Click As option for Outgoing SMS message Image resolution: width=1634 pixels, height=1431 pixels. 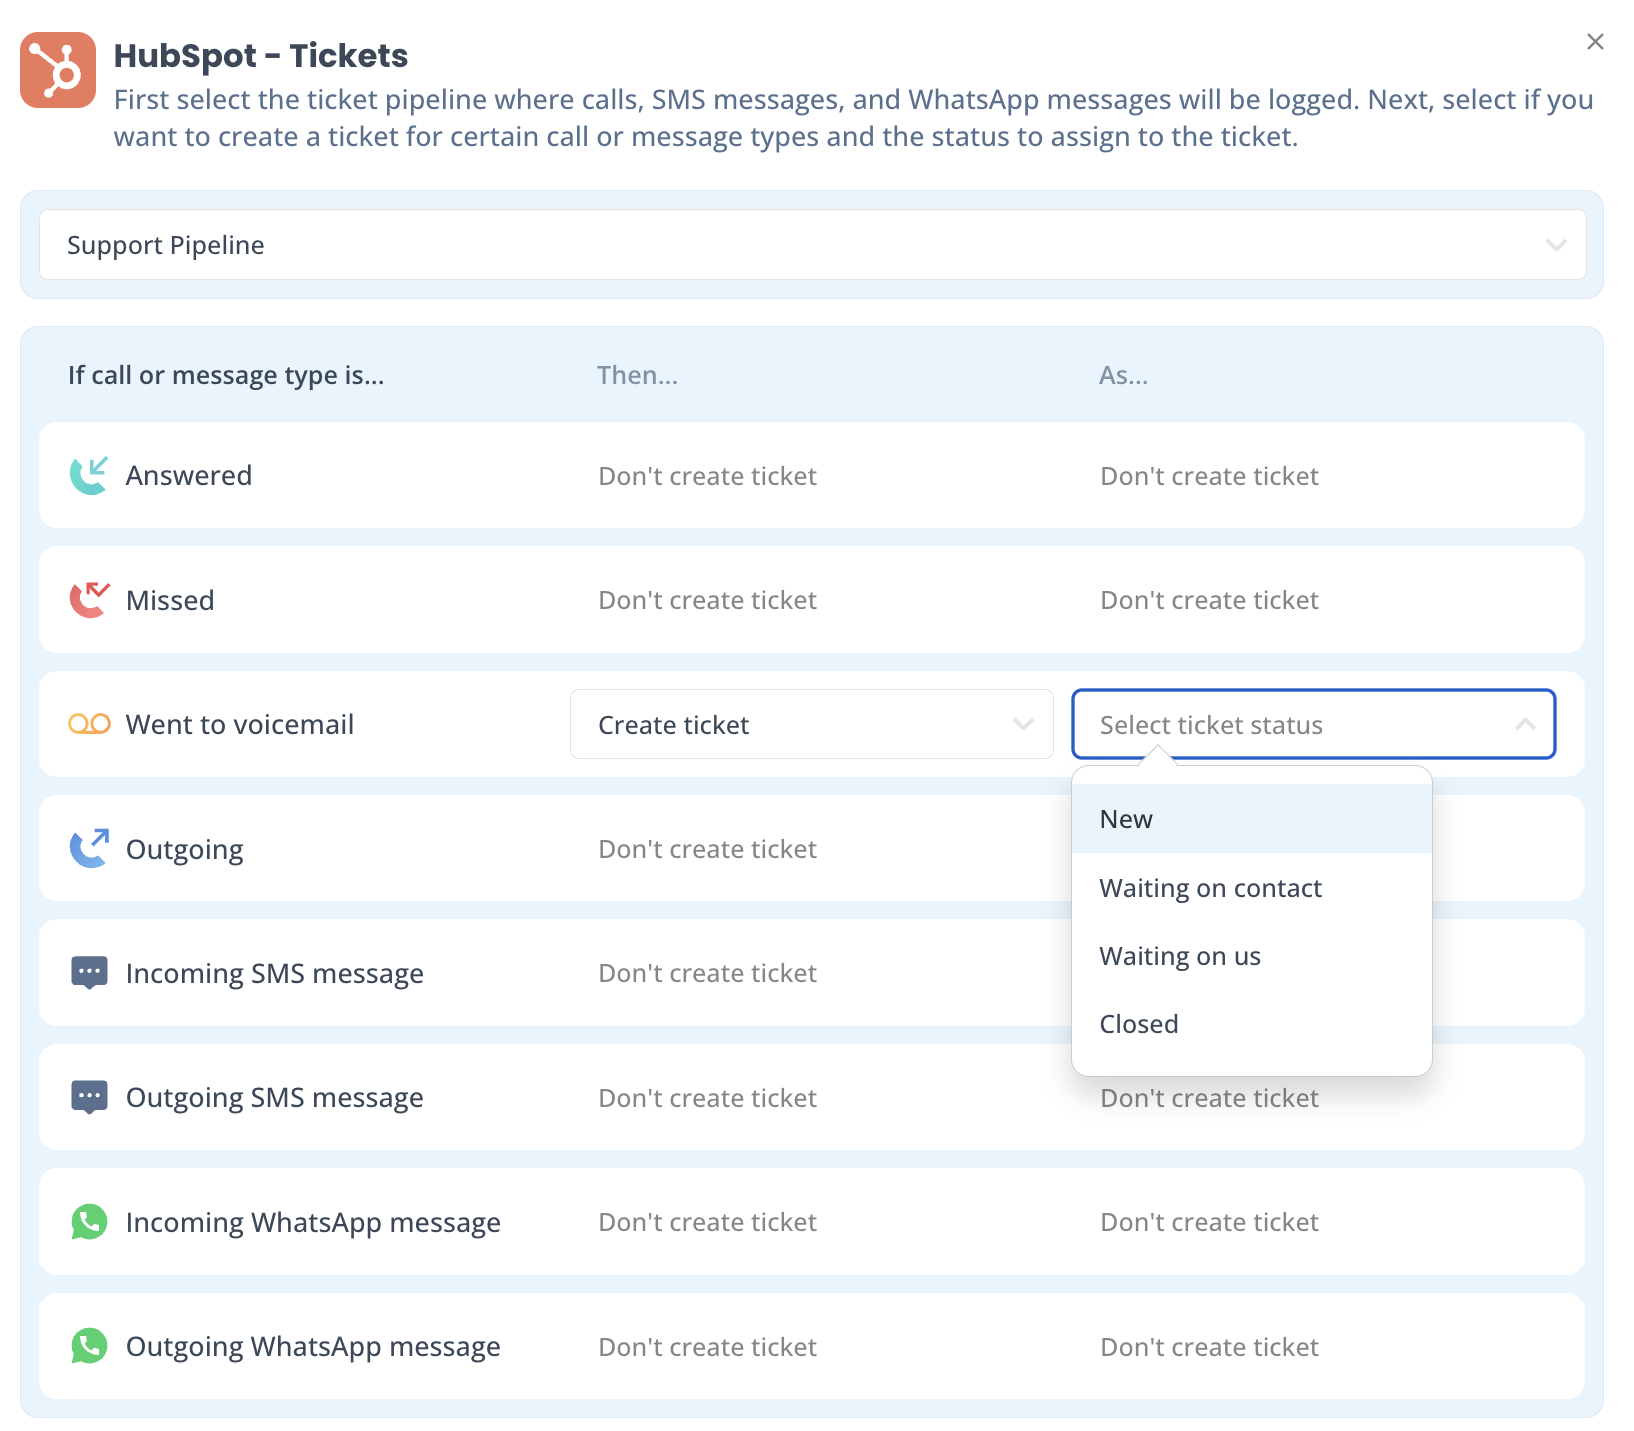pos(1209,1098)
